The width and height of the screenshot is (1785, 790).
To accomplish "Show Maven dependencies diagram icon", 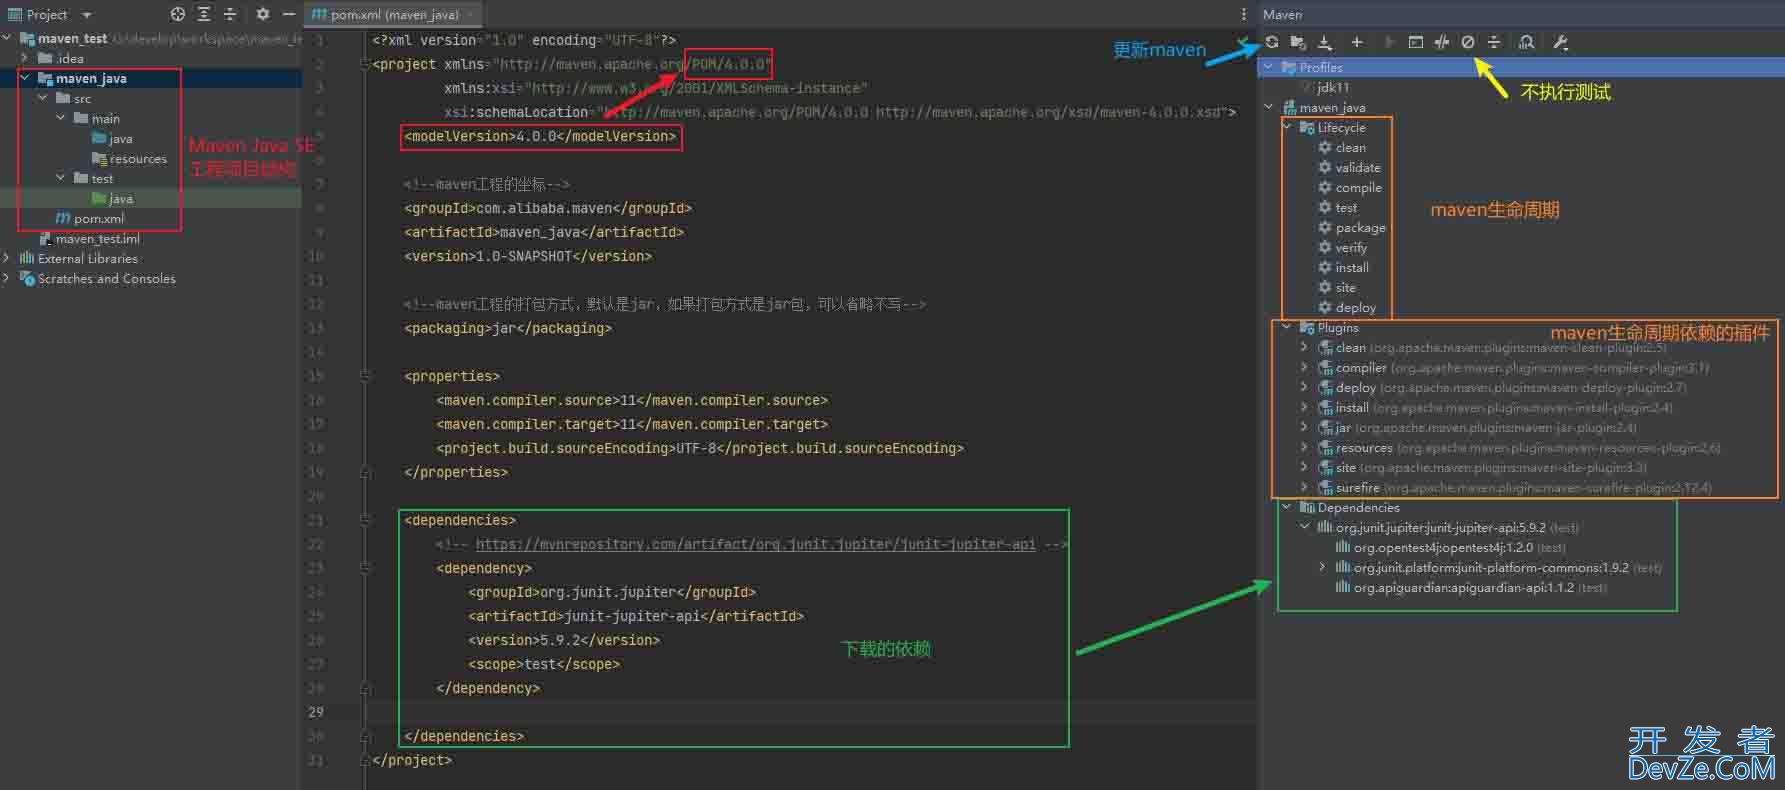I will (1526, 42).
